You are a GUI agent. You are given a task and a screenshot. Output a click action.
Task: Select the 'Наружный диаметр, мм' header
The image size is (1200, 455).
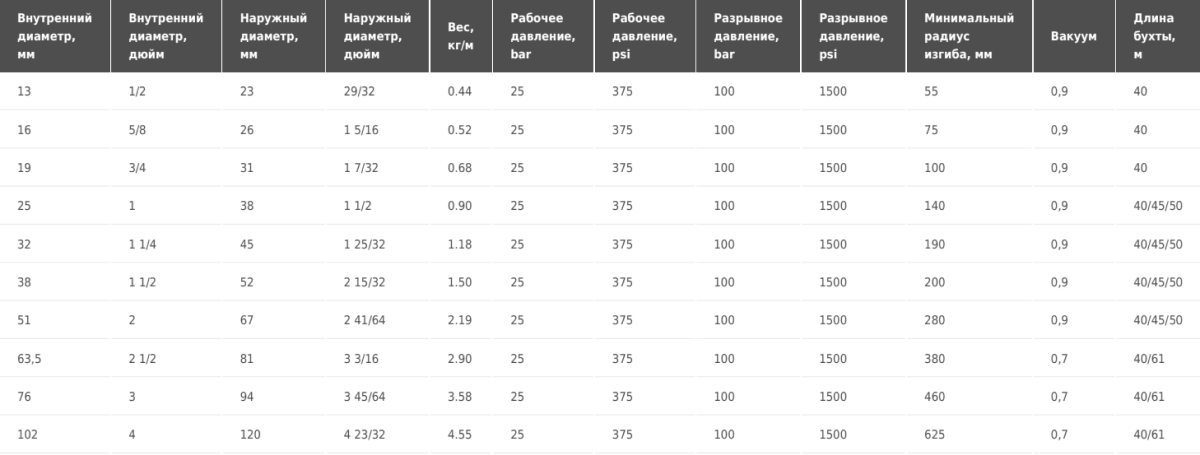[273, 36]
